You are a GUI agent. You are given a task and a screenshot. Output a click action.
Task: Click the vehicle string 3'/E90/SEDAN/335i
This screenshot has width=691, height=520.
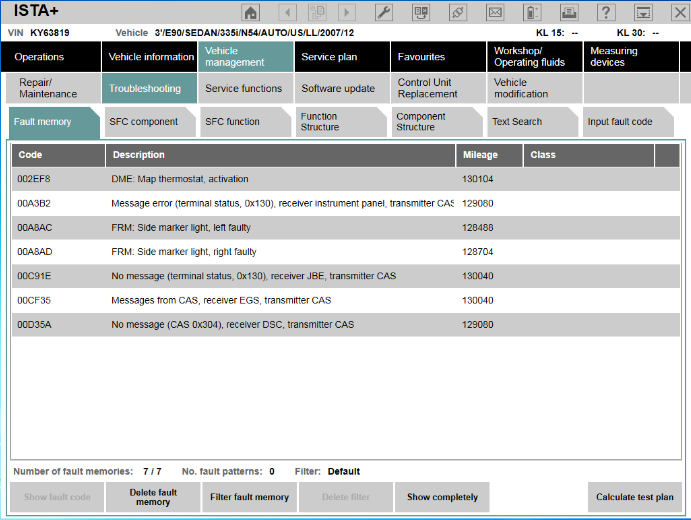254,33
